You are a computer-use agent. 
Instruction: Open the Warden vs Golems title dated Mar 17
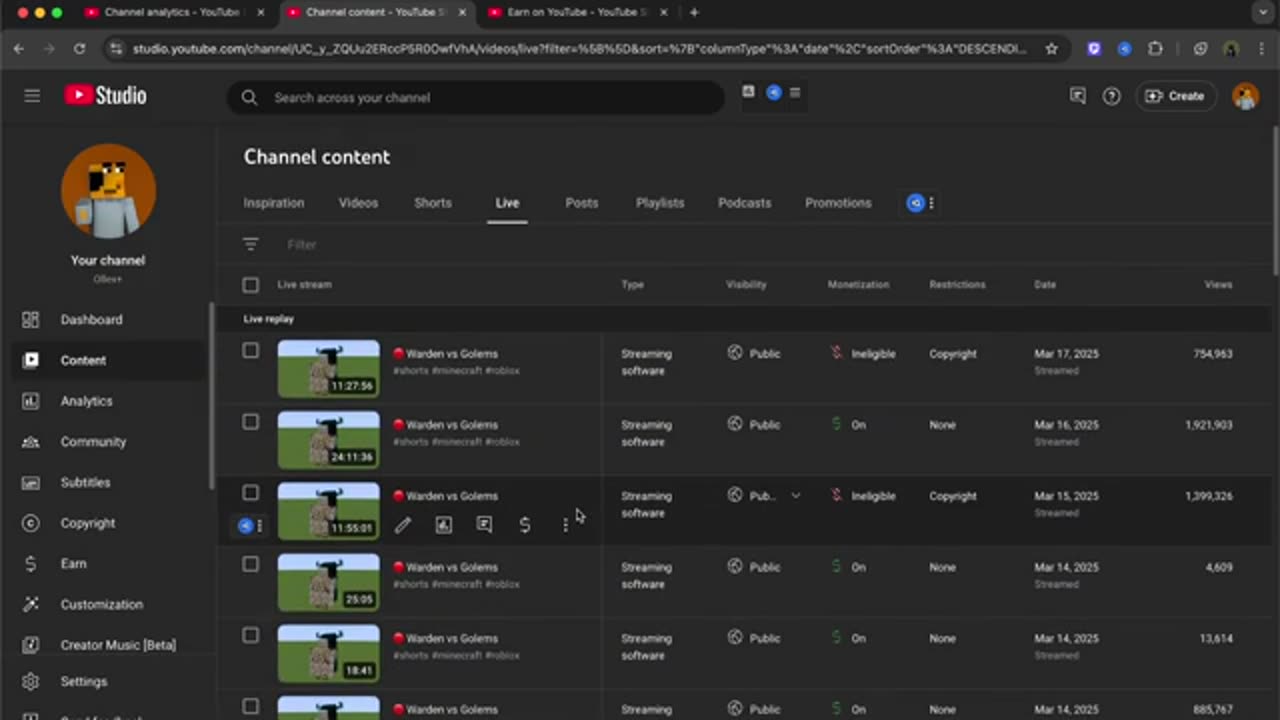point(452,354)
